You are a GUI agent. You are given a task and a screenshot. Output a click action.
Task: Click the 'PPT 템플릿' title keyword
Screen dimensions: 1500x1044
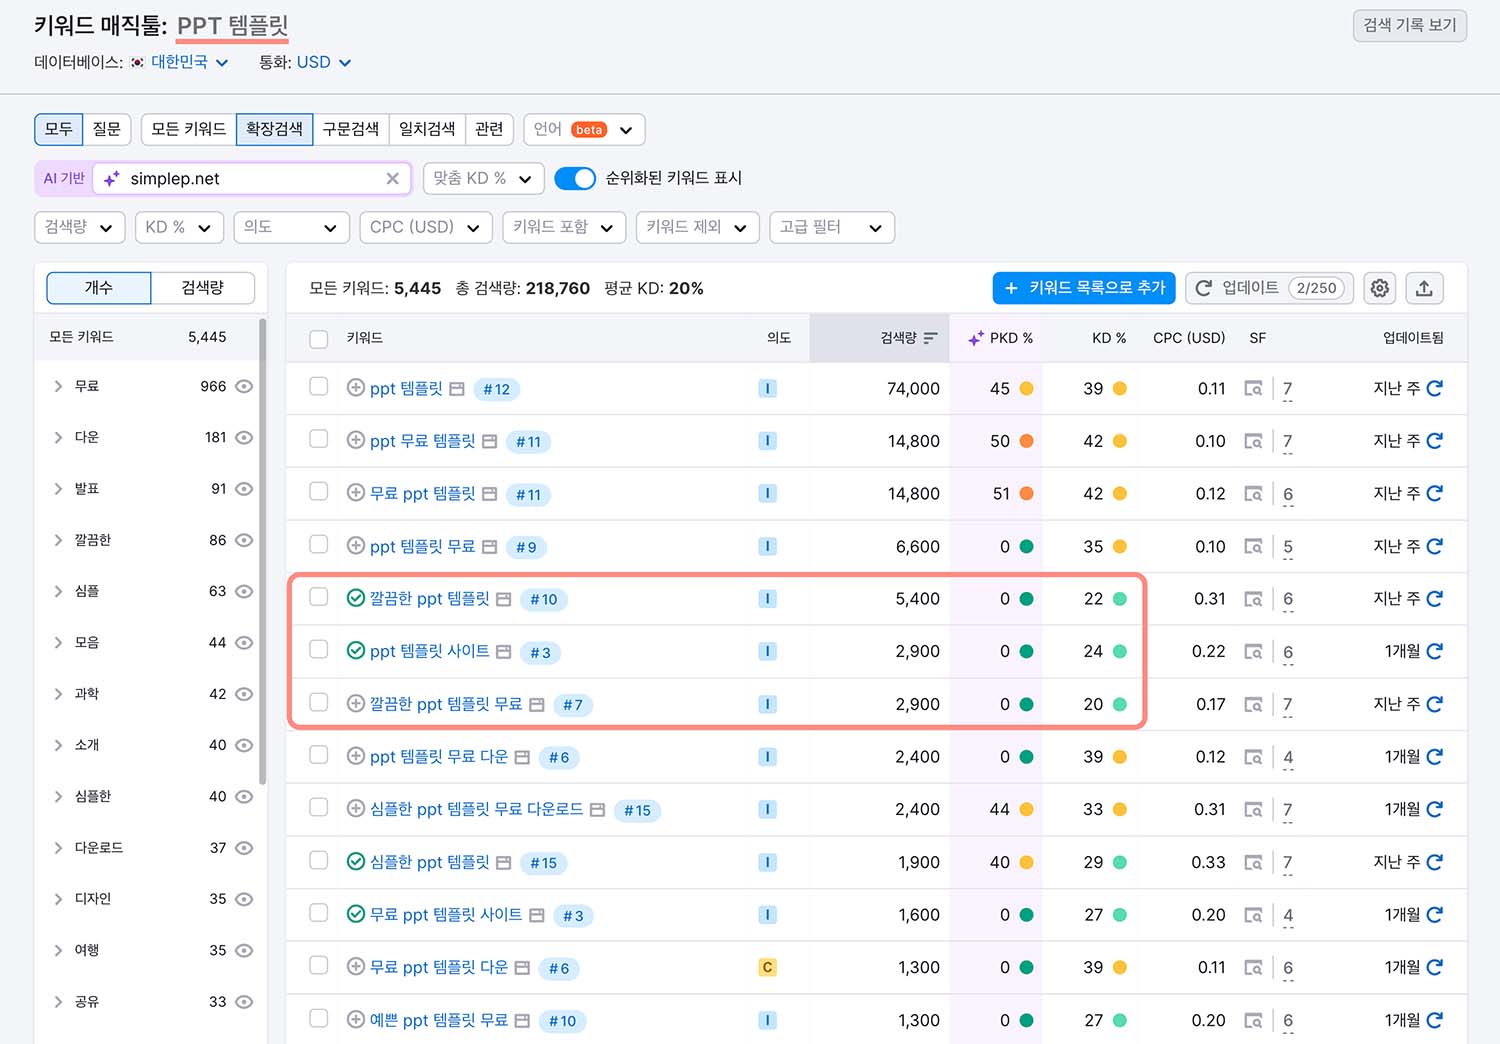[233, 26]
